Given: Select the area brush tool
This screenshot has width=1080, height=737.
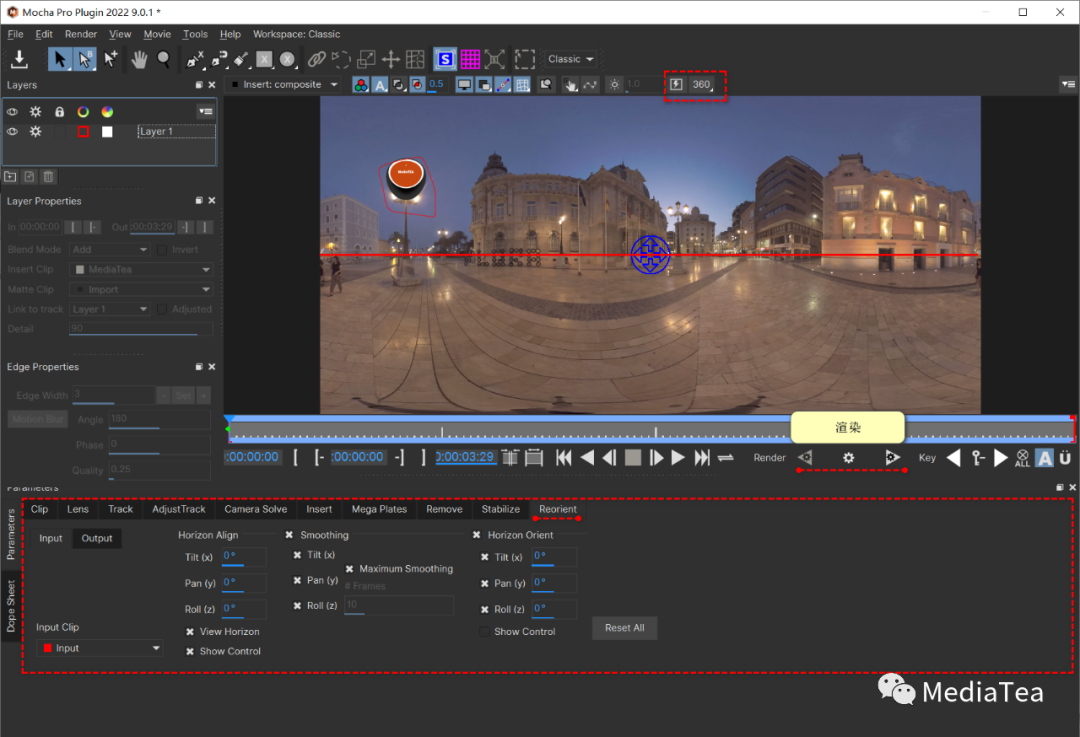Looking at the screenshot, I should point(241,59).
